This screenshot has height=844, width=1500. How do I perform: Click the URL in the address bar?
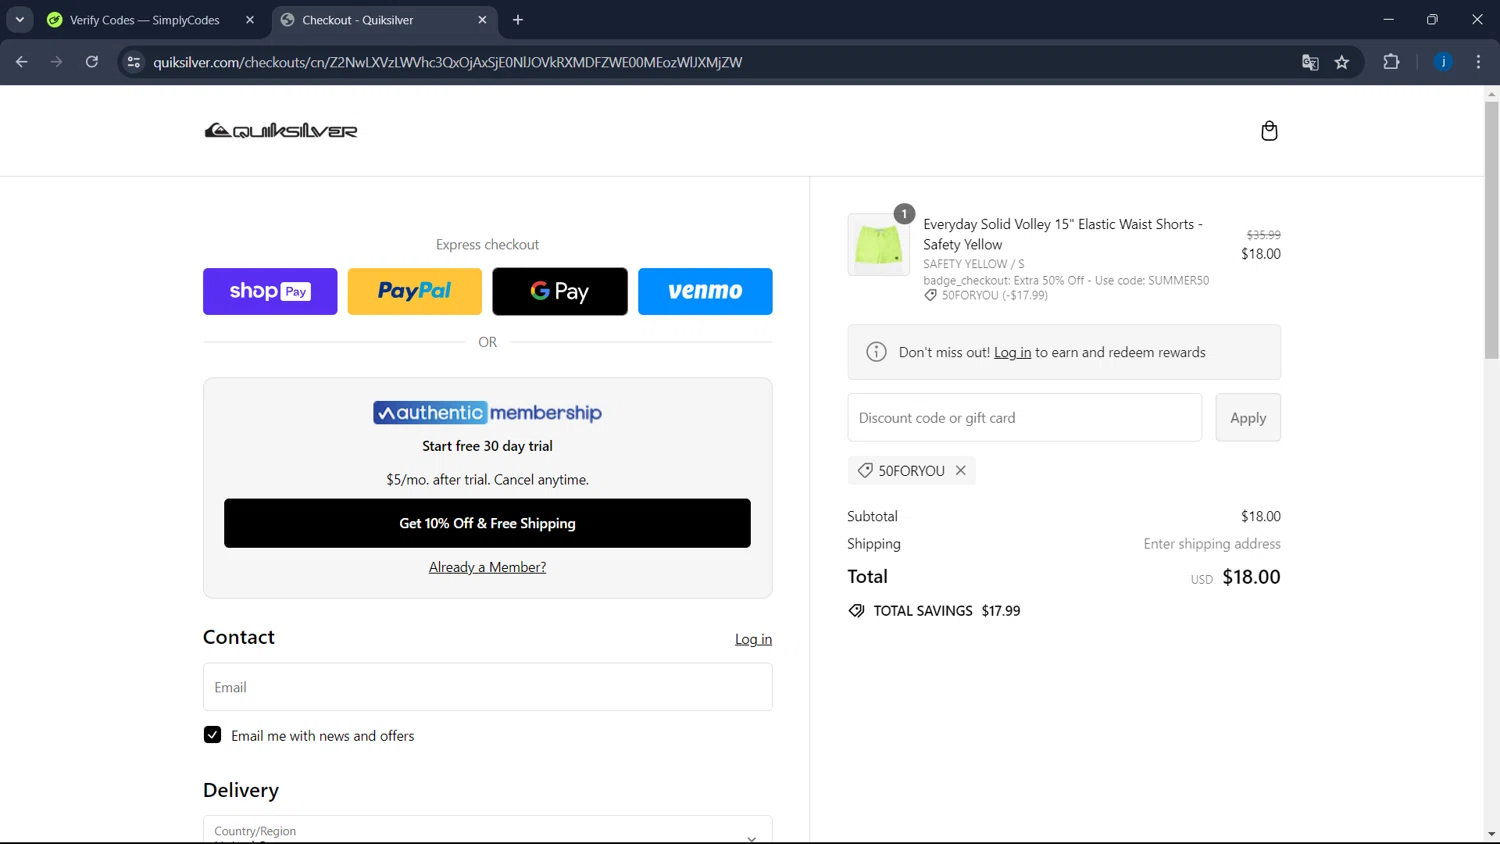coord(447,62)
